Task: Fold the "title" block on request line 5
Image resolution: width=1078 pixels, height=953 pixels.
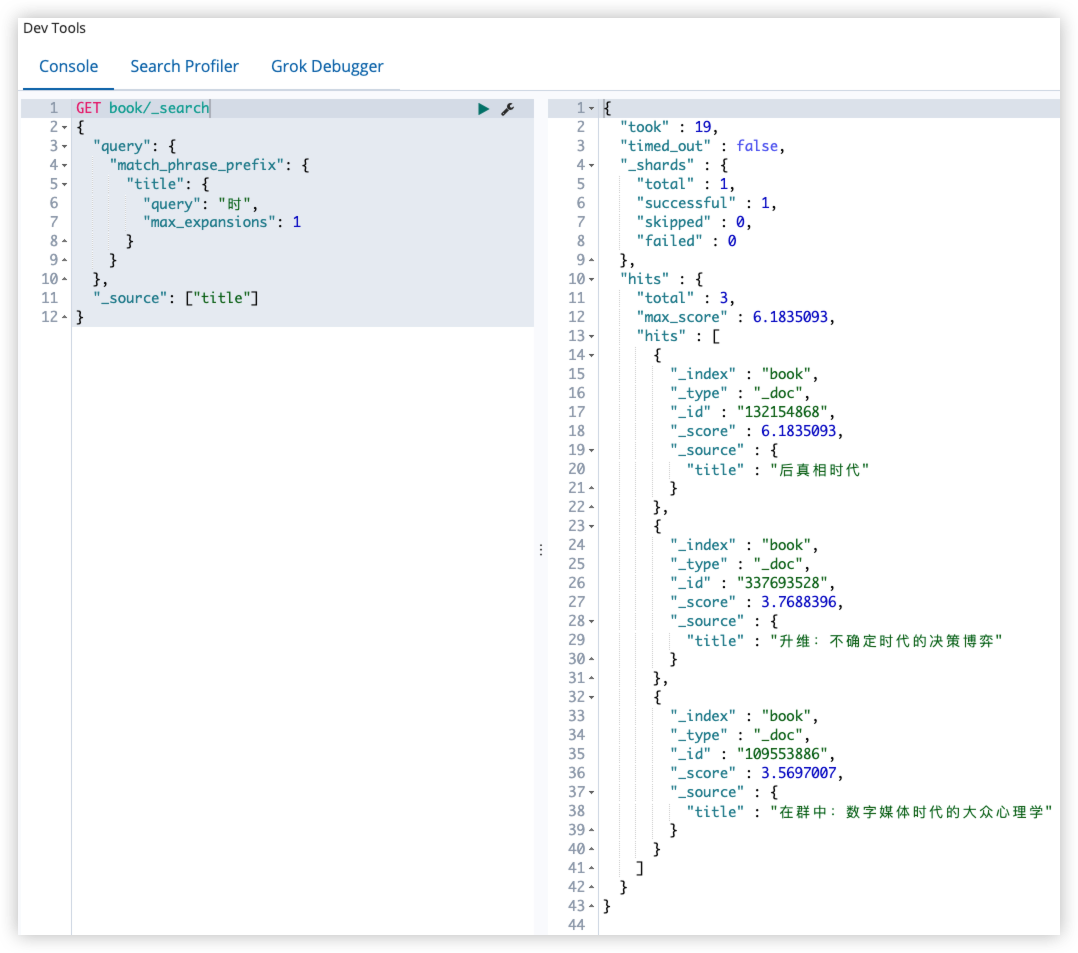Action: click(65, 184)
